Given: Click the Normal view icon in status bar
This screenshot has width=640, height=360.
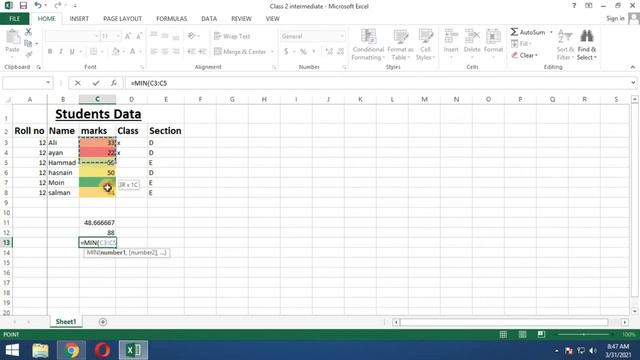Looking at the screenshot, I should 503,334.
